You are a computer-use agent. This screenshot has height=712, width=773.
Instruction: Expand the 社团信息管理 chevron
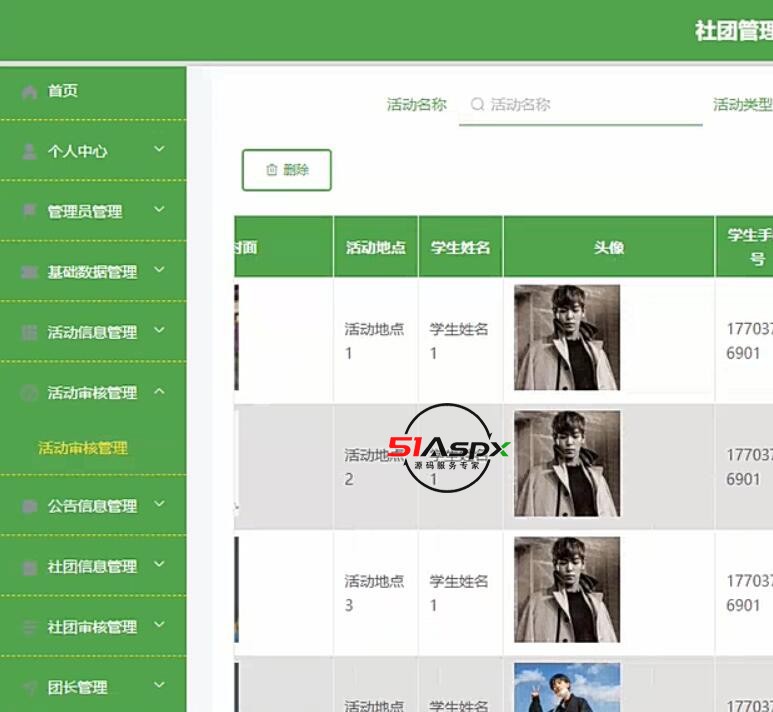pyautogui.click(x=159, y=564)
